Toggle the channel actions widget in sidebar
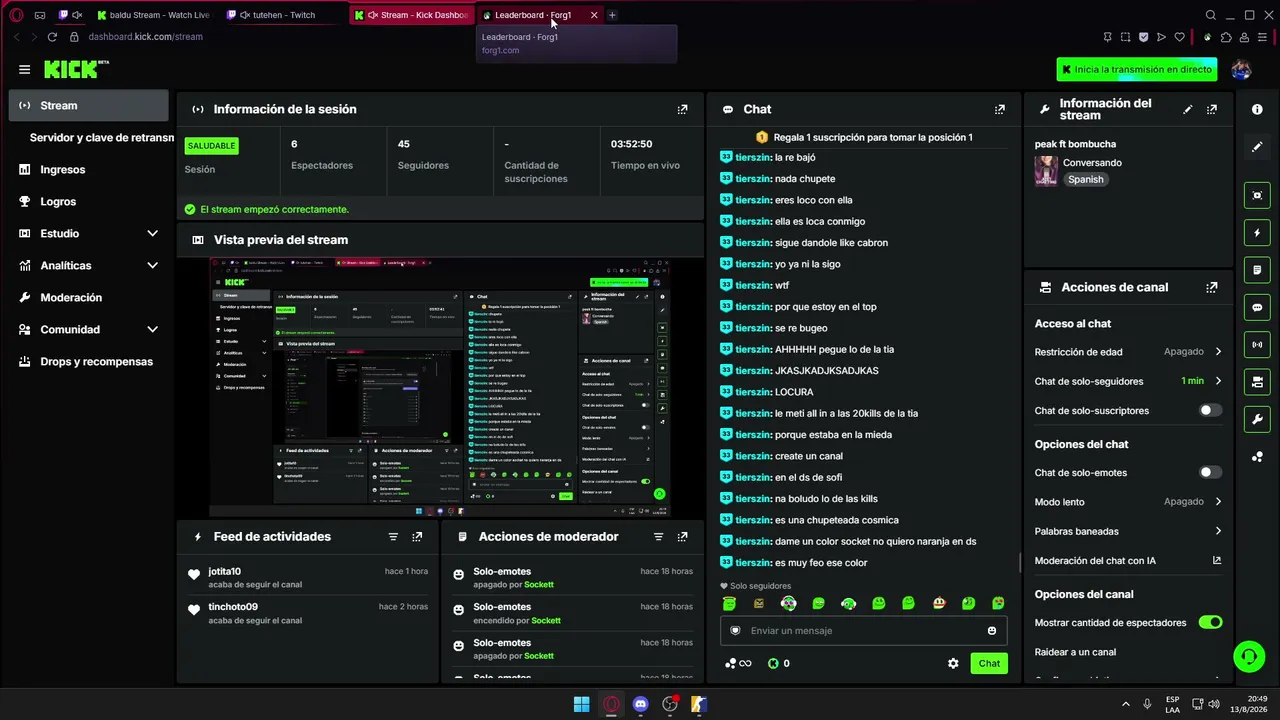The width and height of the screenshot is (1280, 720). (1257, 382)
